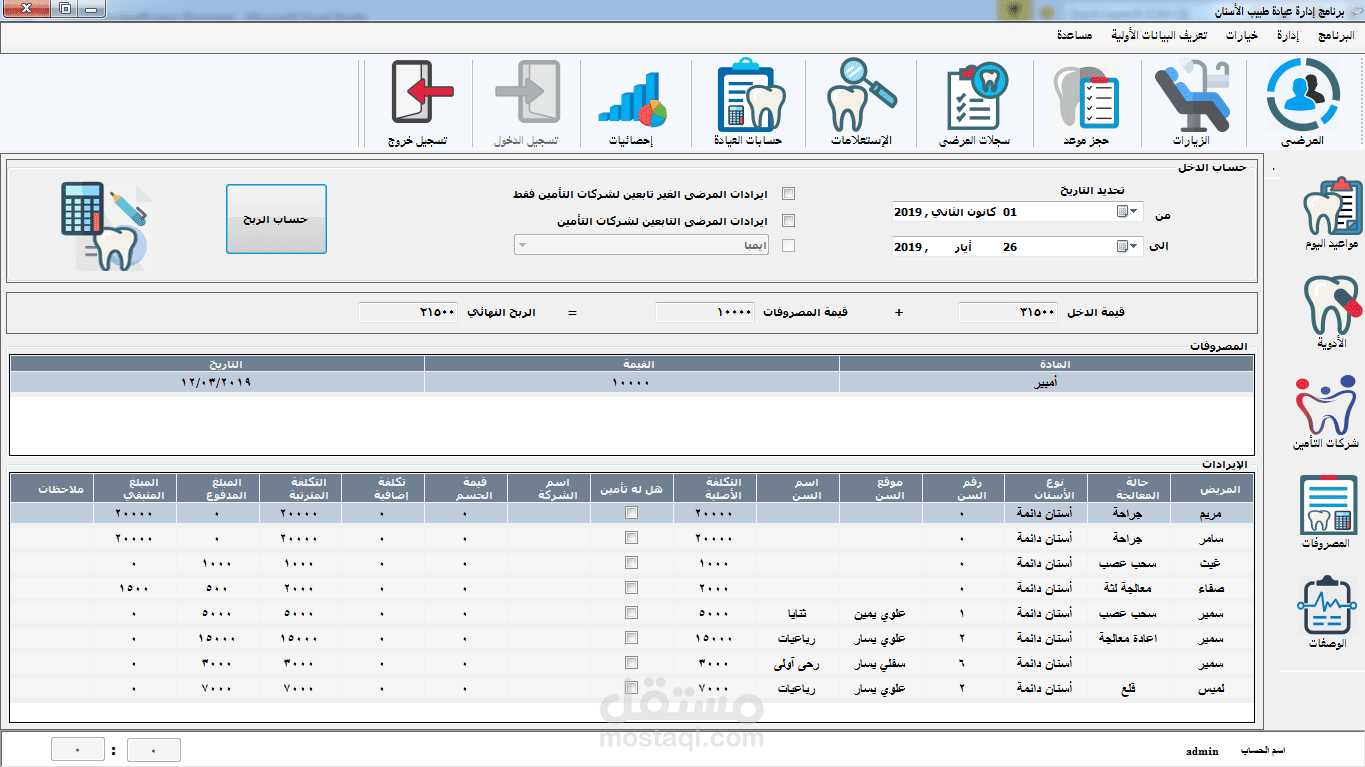Toggle insurance checkbox in مريم's row

point(631,513)
